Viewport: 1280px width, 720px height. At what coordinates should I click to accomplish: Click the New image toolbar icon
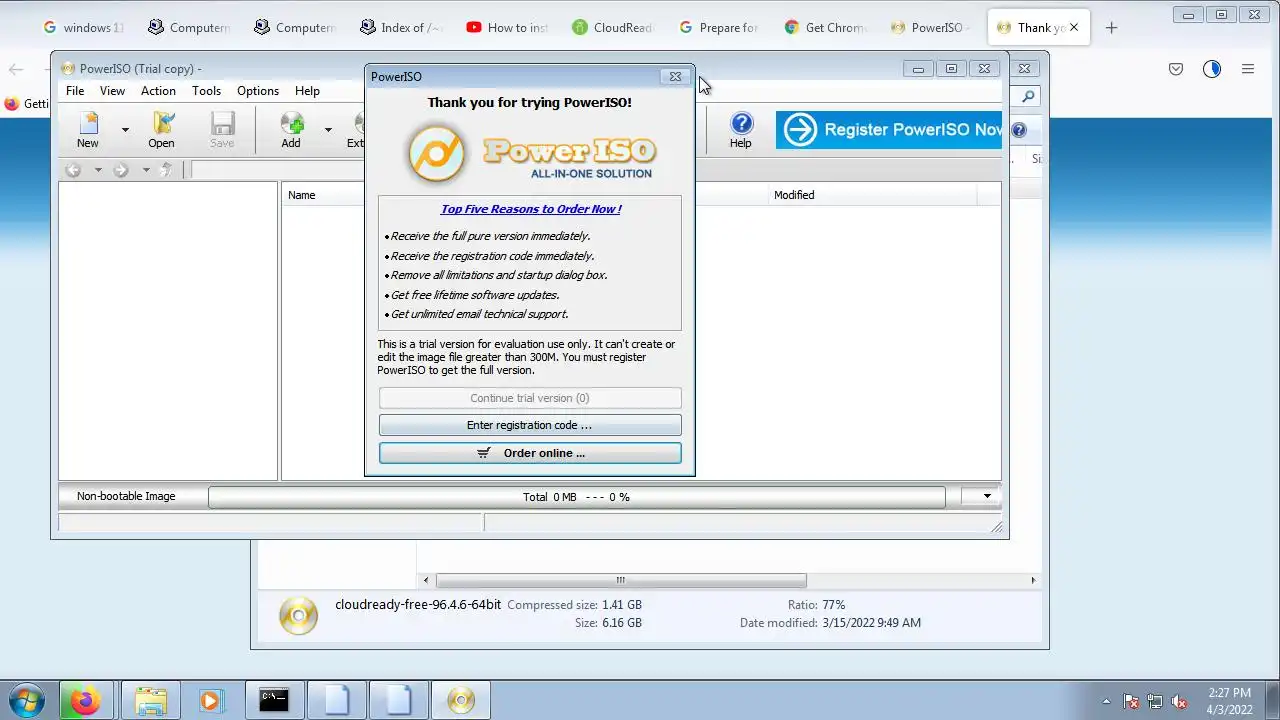point(88,130)
